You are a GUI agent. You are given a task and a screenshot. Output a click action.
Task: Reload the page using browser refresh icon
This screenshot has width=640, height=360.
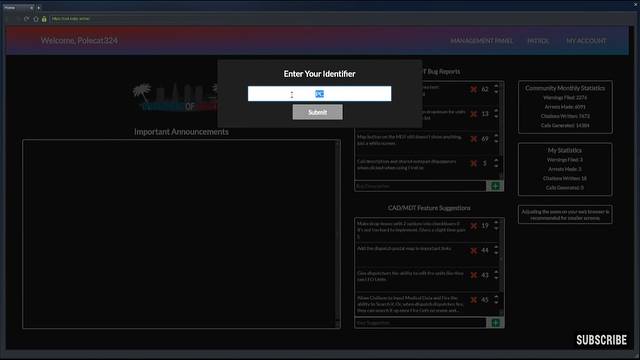pyautogui.click(x=27, y=19)
